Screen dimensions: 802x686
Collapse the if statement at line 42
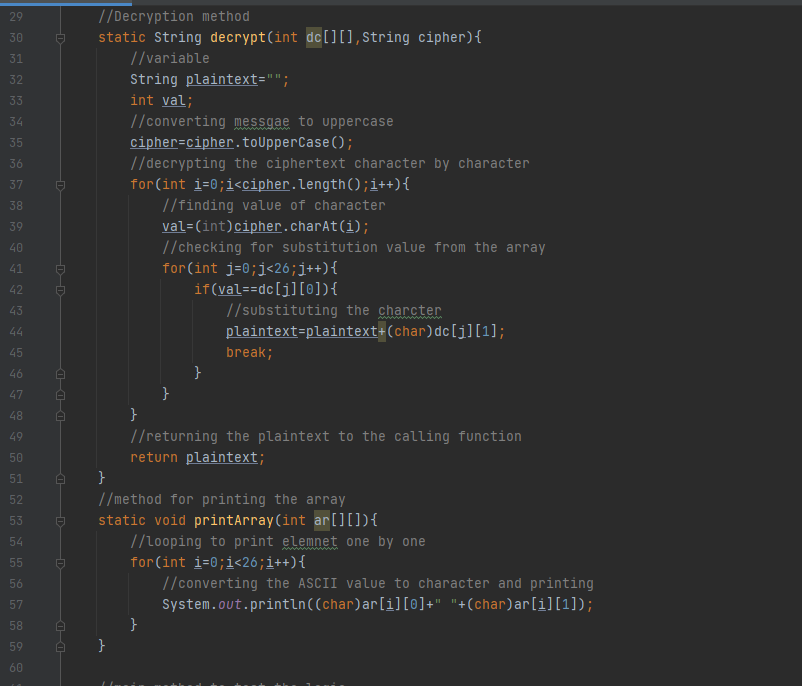tap(60, 289)
